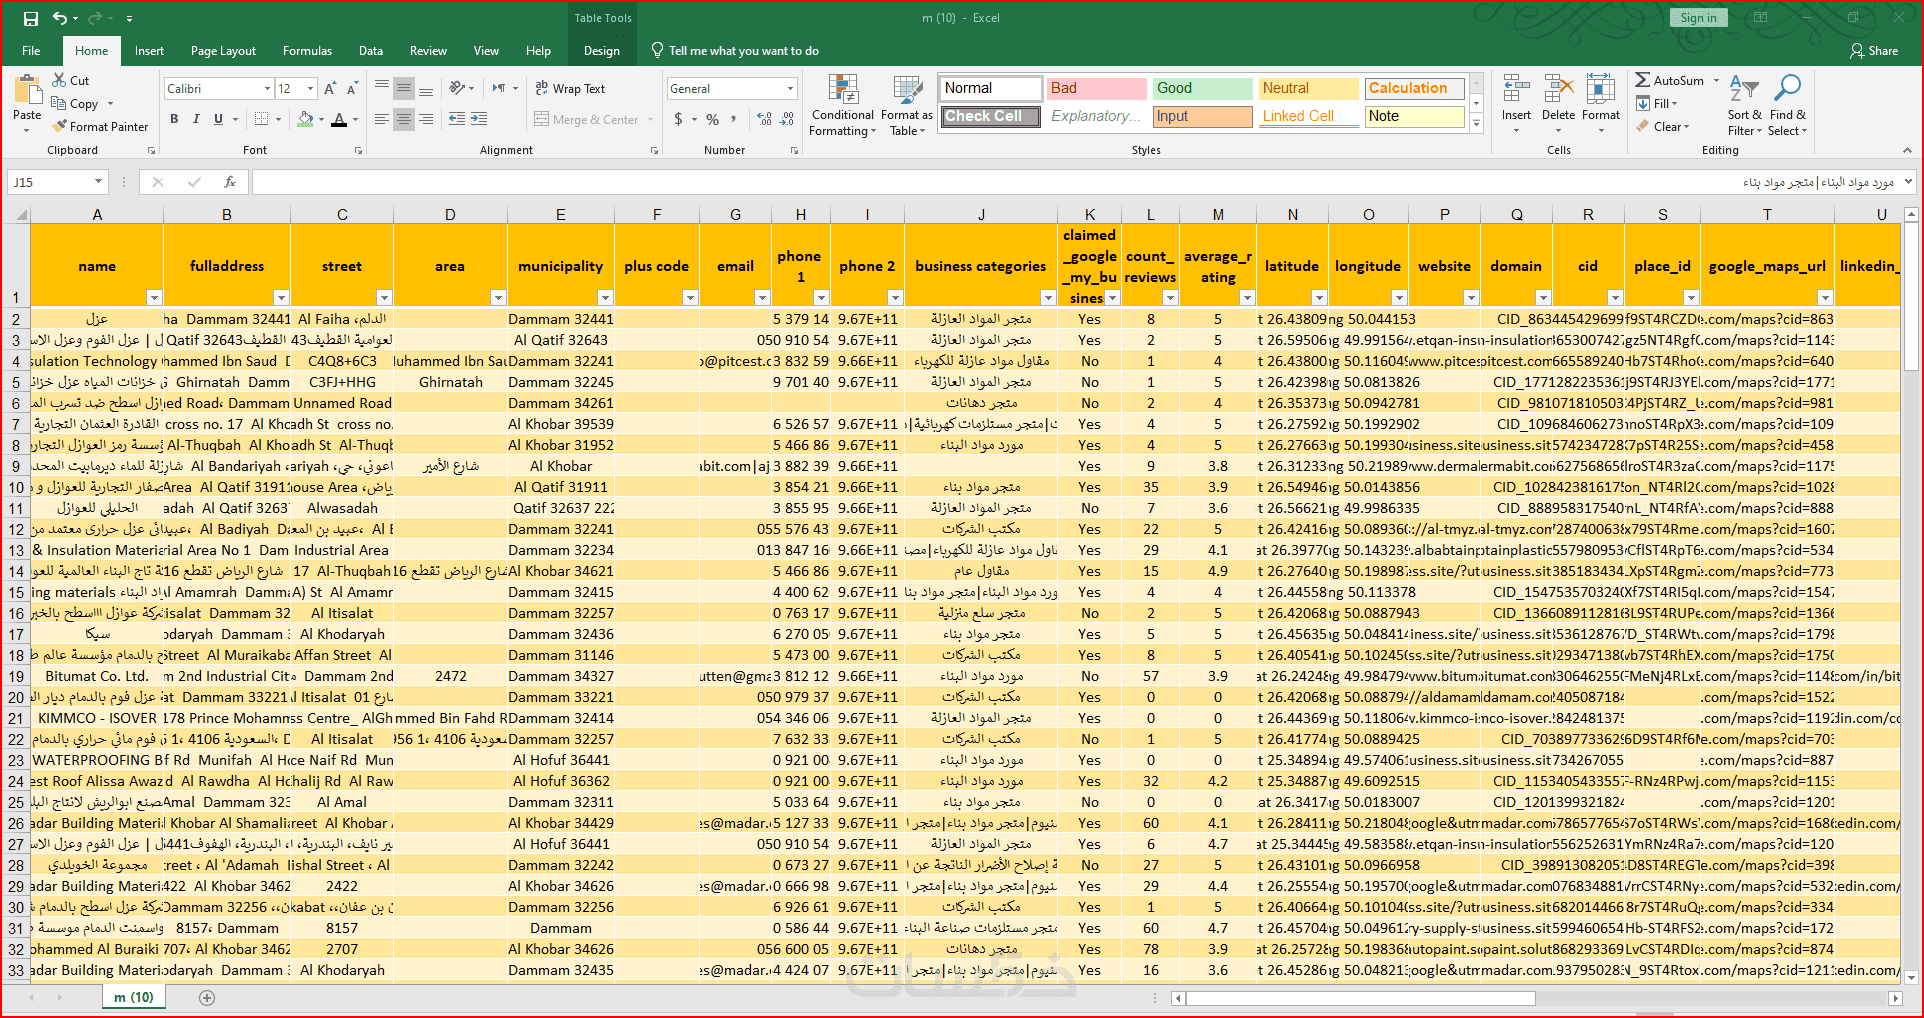Screen dimensions: 1924x1018
Task: Click the Sign in button
Action: [1698, 18]
